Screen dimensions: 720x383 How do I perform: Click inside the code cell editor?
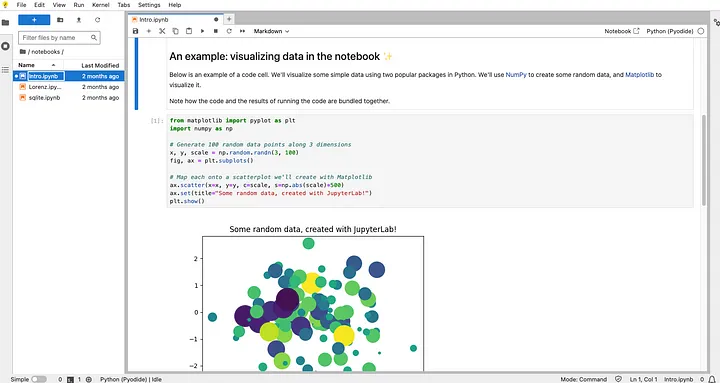[430, 161]
